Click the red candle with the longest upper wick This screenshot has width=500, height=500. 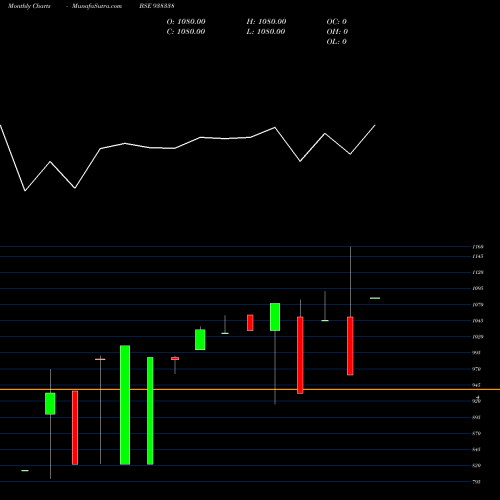point(350,346)
